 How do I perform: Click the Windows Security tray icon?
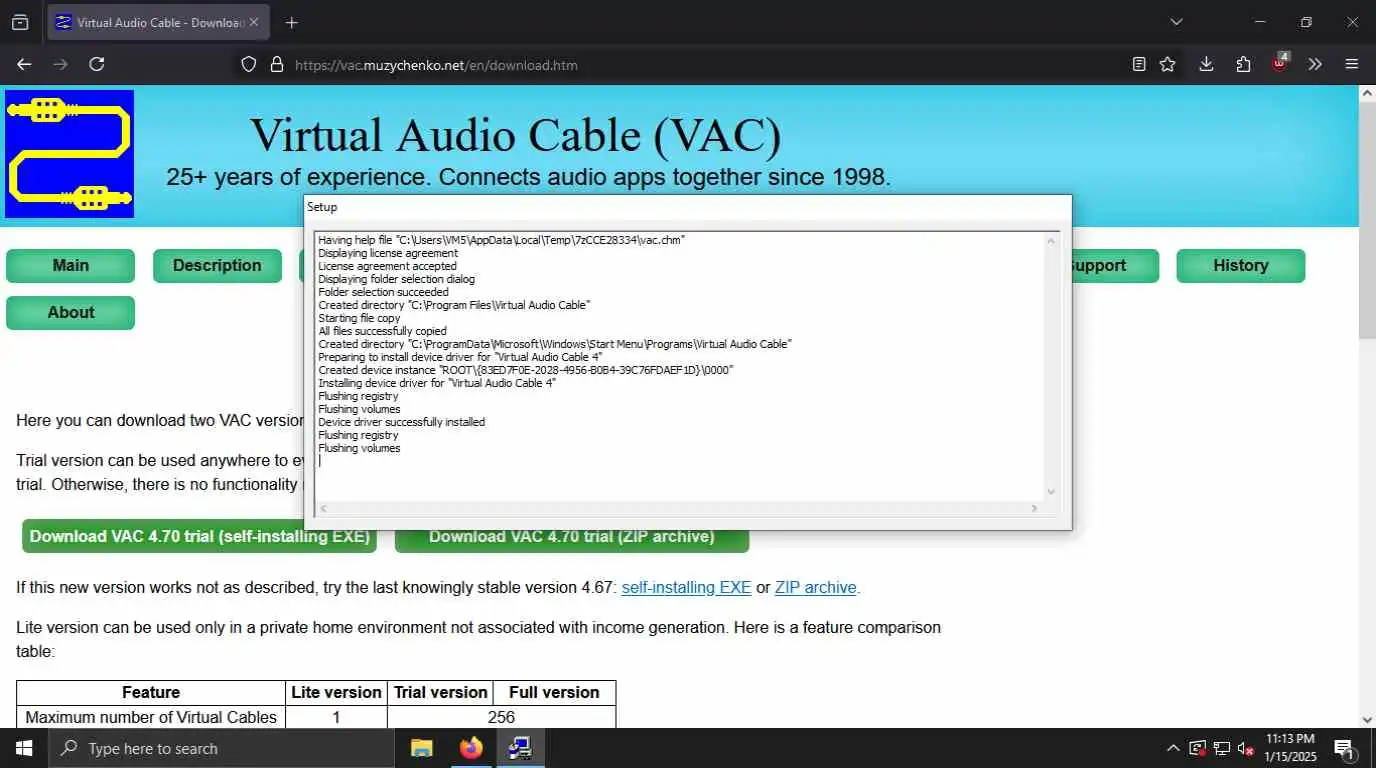click(x=1197, y=748)
